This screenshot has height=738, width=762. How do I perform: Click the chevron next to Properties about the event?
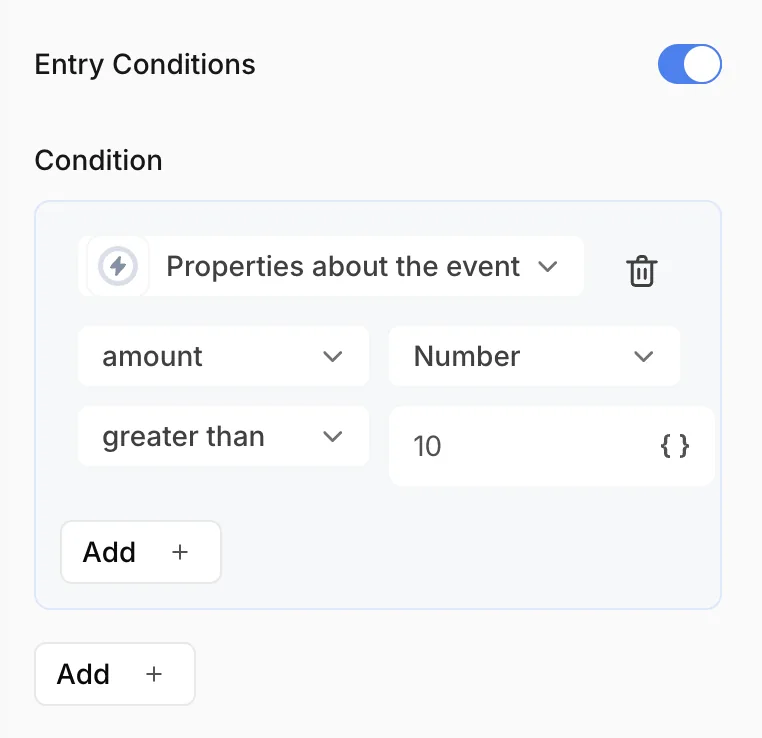pos(548,266)
